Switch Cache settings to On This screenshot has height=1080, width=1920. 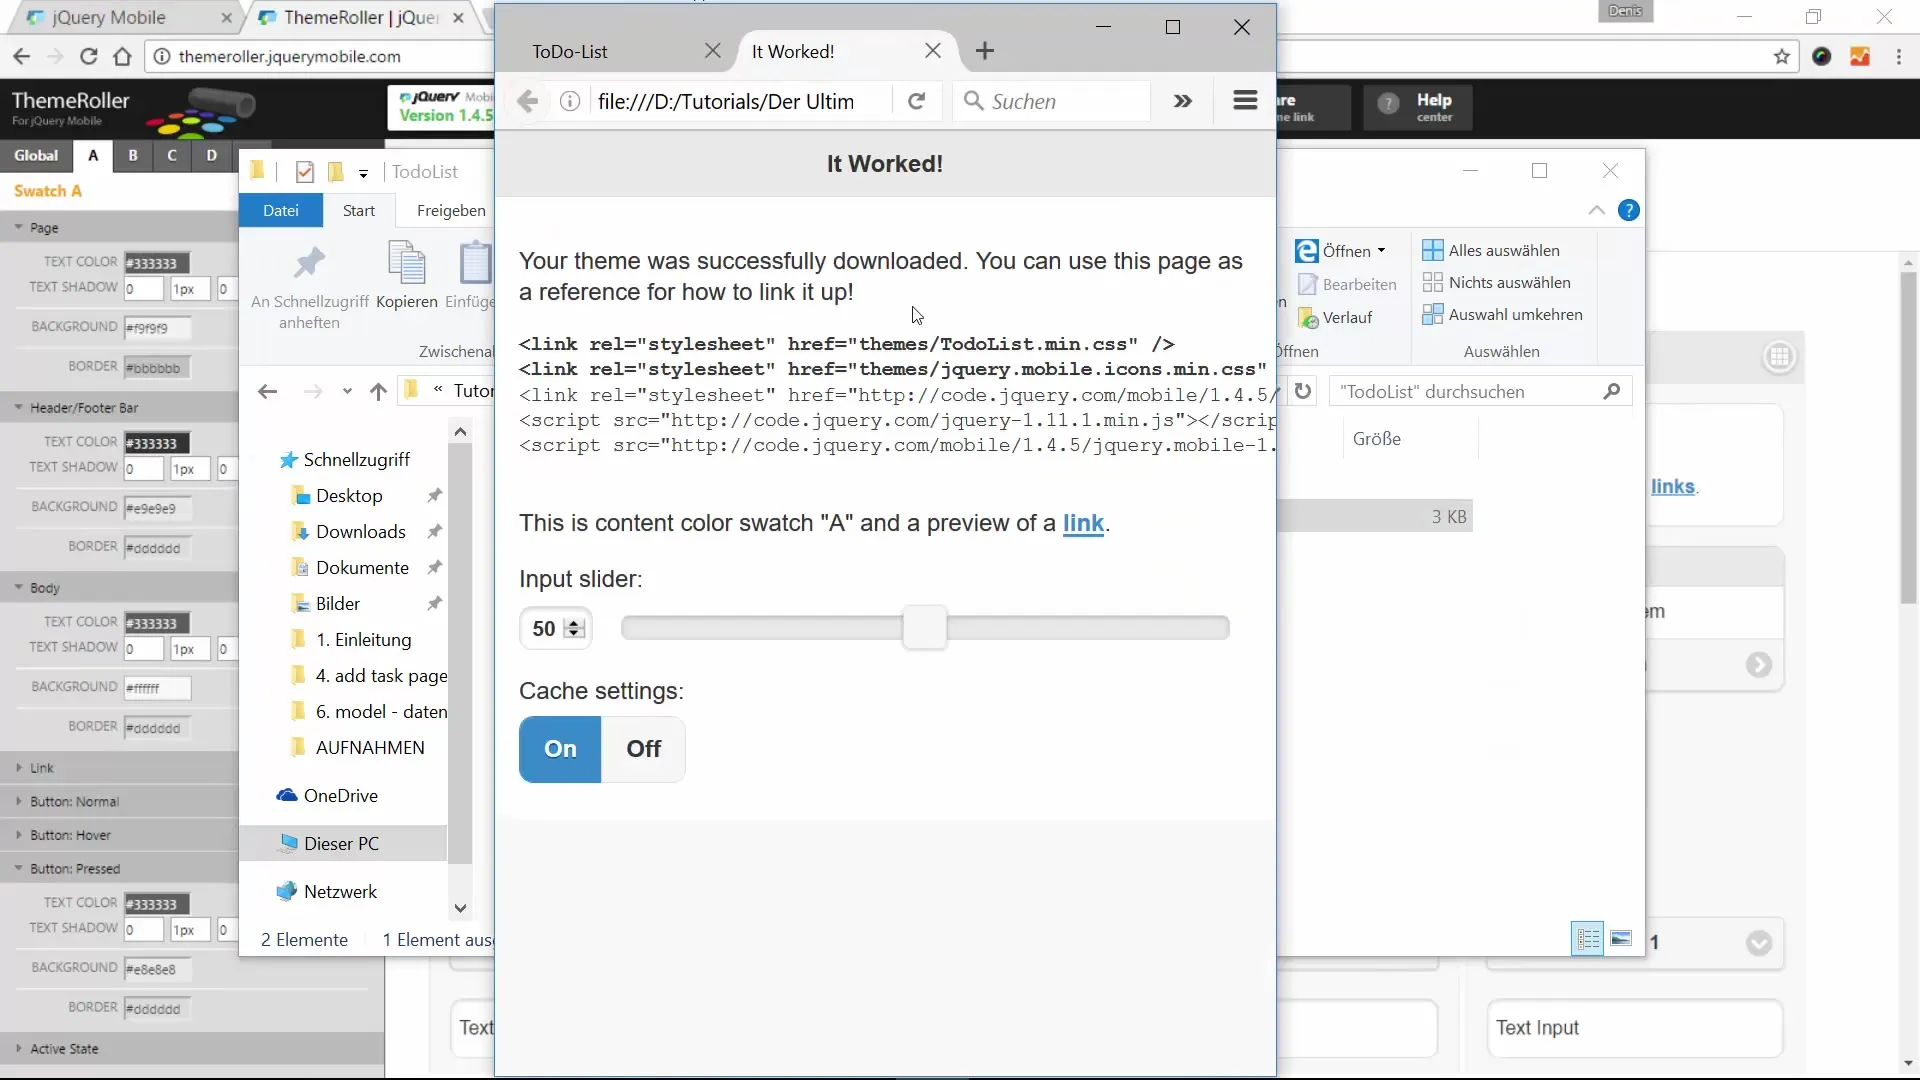pyautogui.click(x=560, y=749)
